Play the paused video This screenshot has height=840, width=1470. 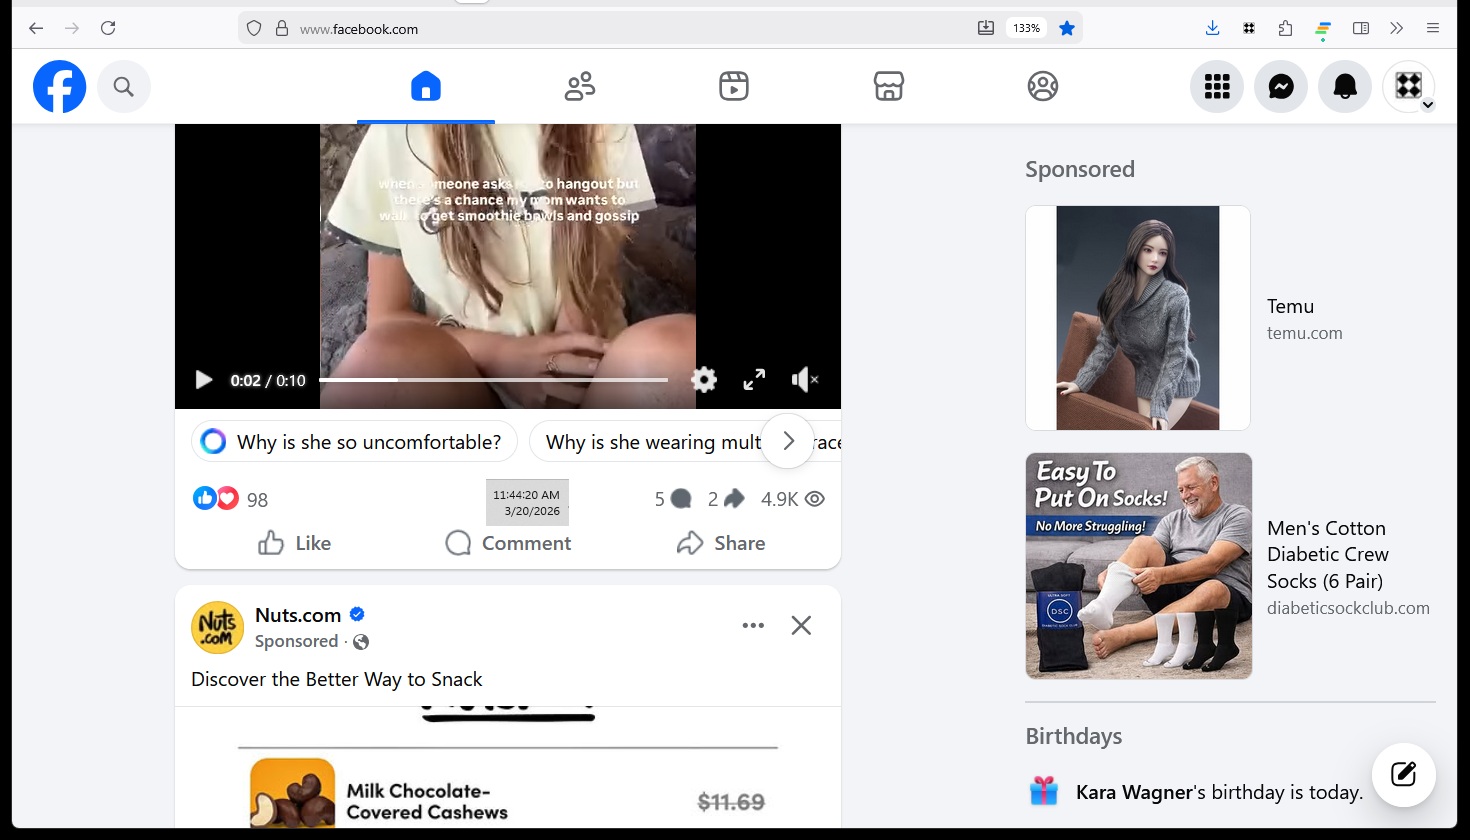pos(204,380)
